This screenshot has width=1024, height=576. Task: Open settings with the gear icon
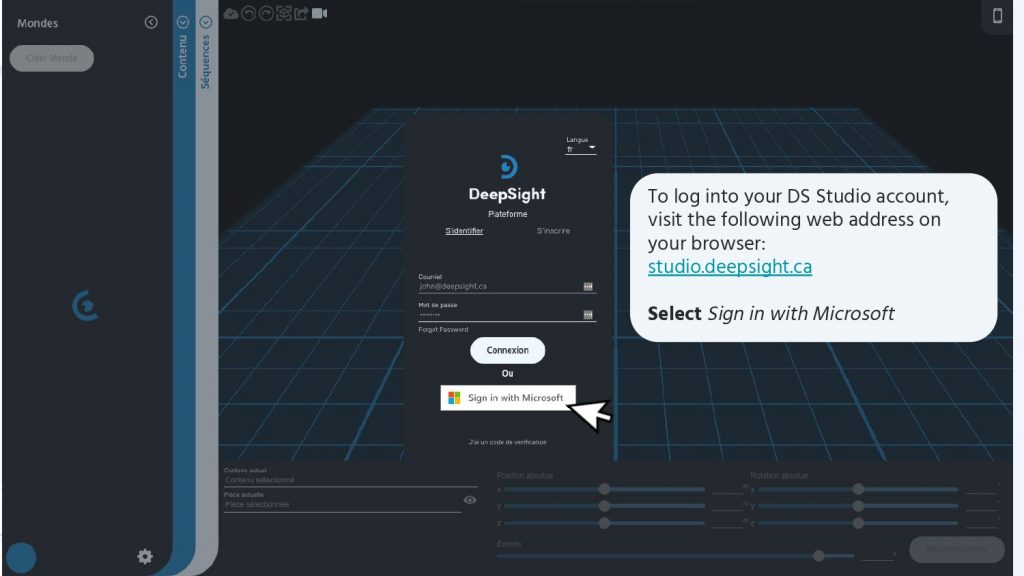(x=145, y=556)
